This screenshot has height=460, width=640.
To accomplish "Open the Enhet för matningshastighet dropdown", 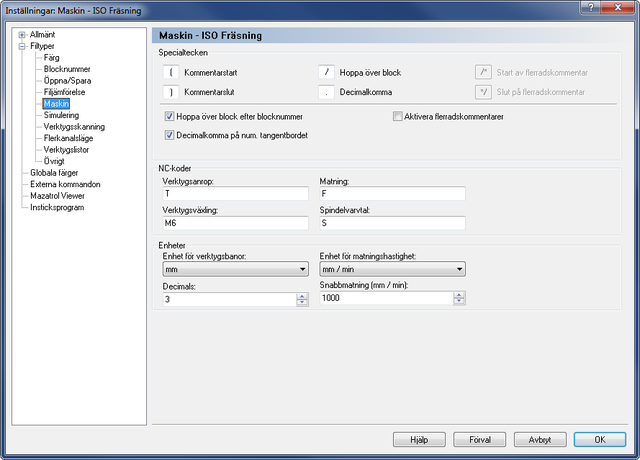I will coord(392,269).
